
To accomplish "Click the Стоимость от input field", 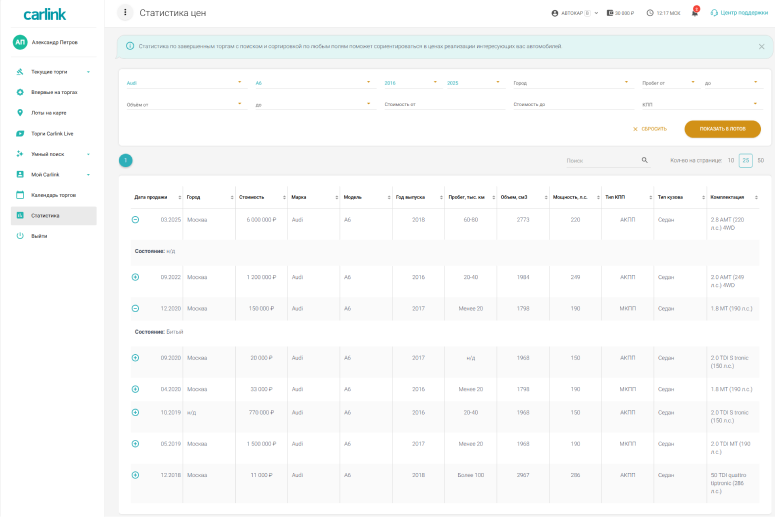I will tap(440, 104).
